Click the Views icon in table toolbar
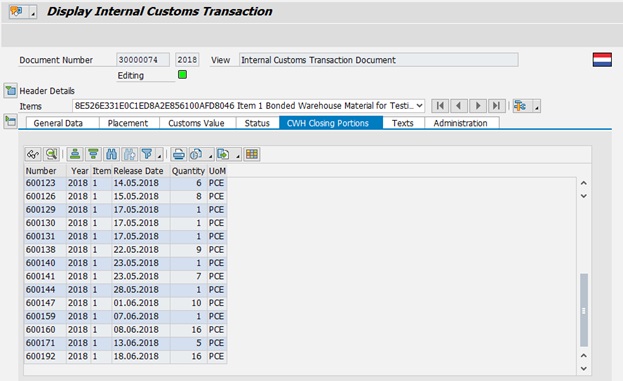Screen dimensions: 623x381 click(196, 154)
